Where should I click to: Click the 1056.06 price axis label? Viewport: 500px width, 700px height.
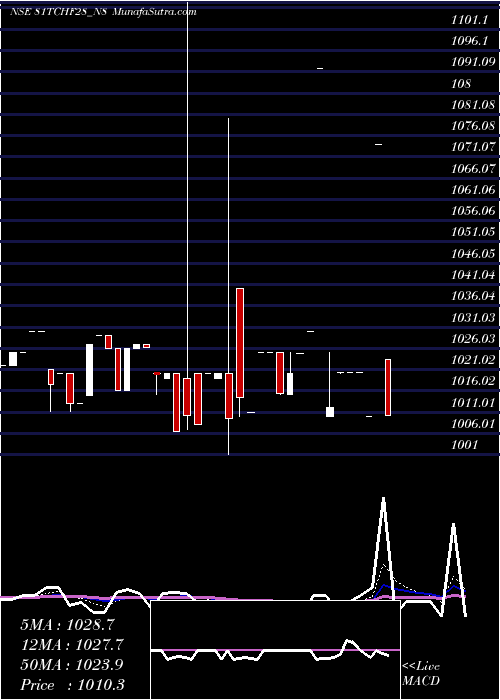point(473,211)
